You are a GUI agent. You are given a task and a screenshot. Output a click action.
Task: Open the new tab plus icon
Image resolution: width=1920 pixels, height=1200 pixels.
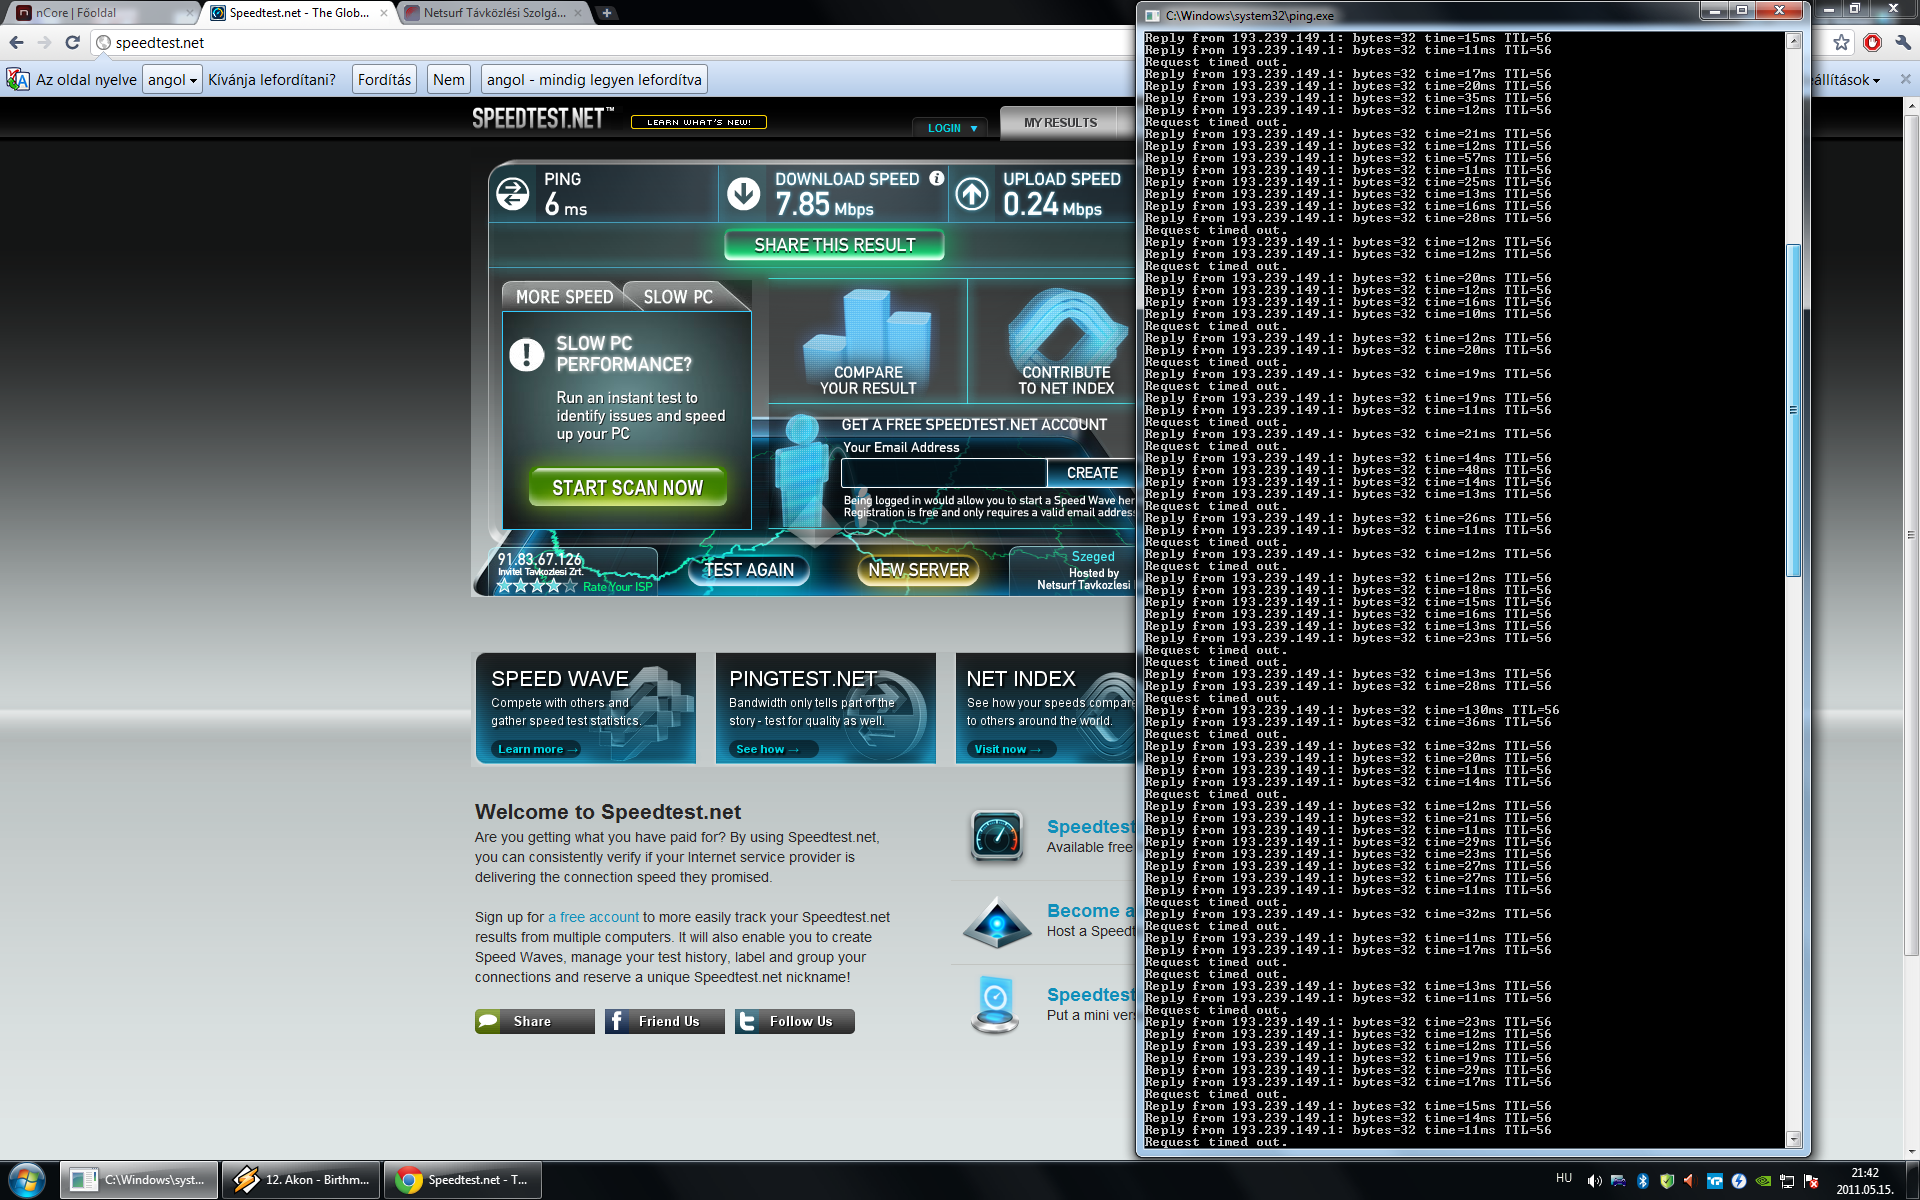click(606, 13)
